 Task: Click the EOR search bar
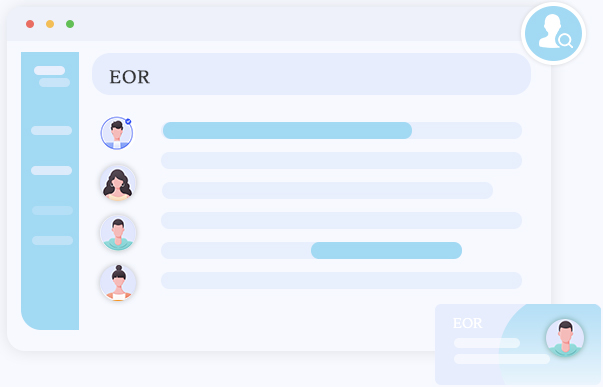pyautogui.click(x=311, y=74)
